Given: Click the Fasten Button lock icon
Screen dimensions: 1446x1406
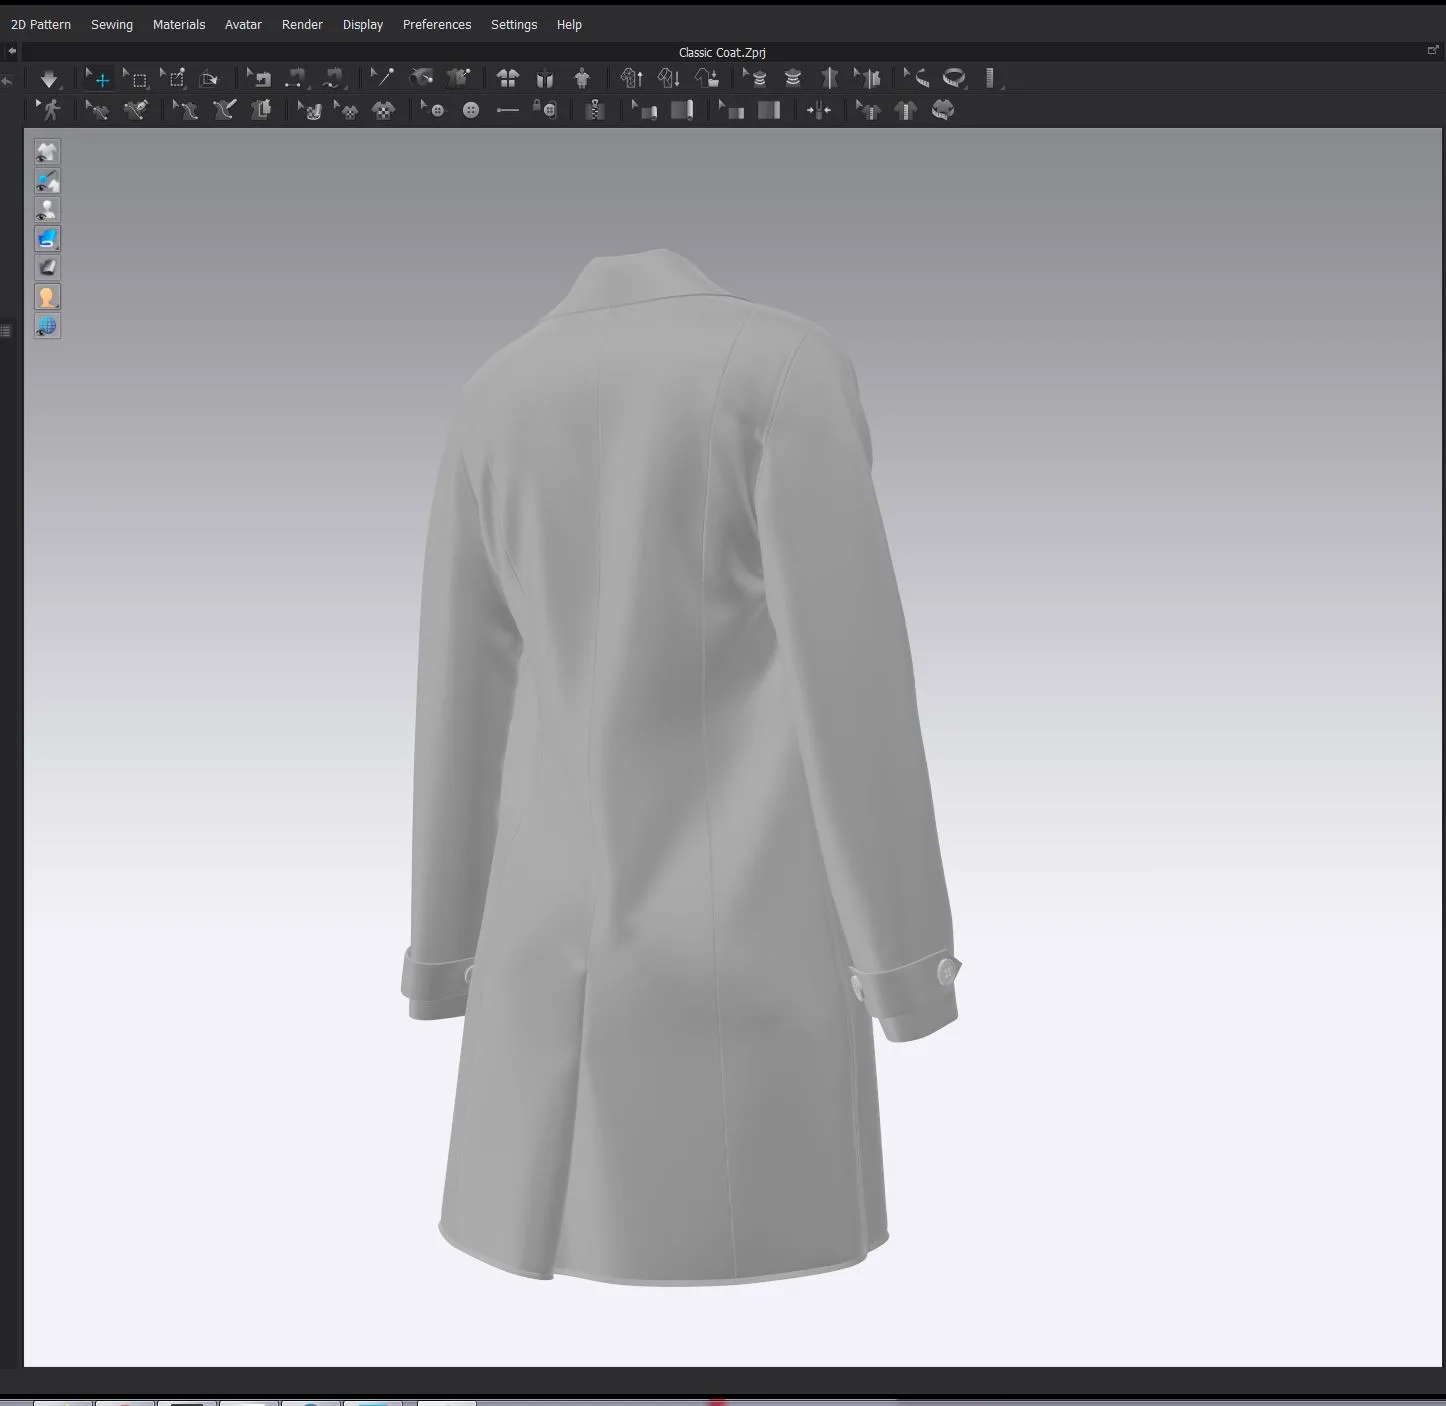Looking at the screenshot, I should click(x=545, y=110).
